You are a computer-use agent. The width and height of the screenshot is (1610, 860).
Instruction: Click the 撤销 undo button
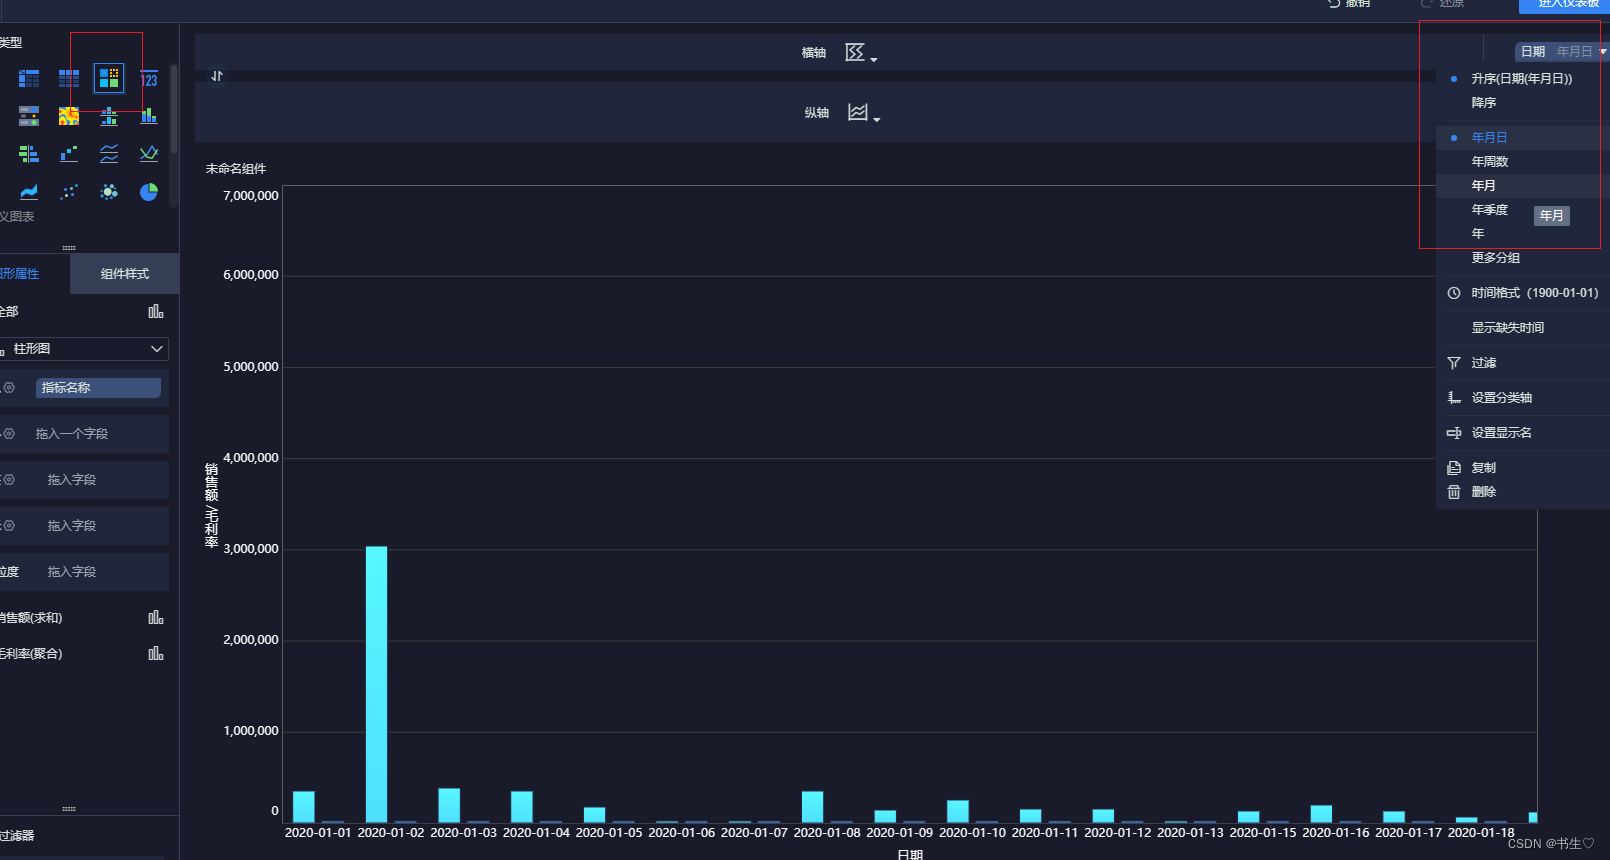click(1350, 4)
